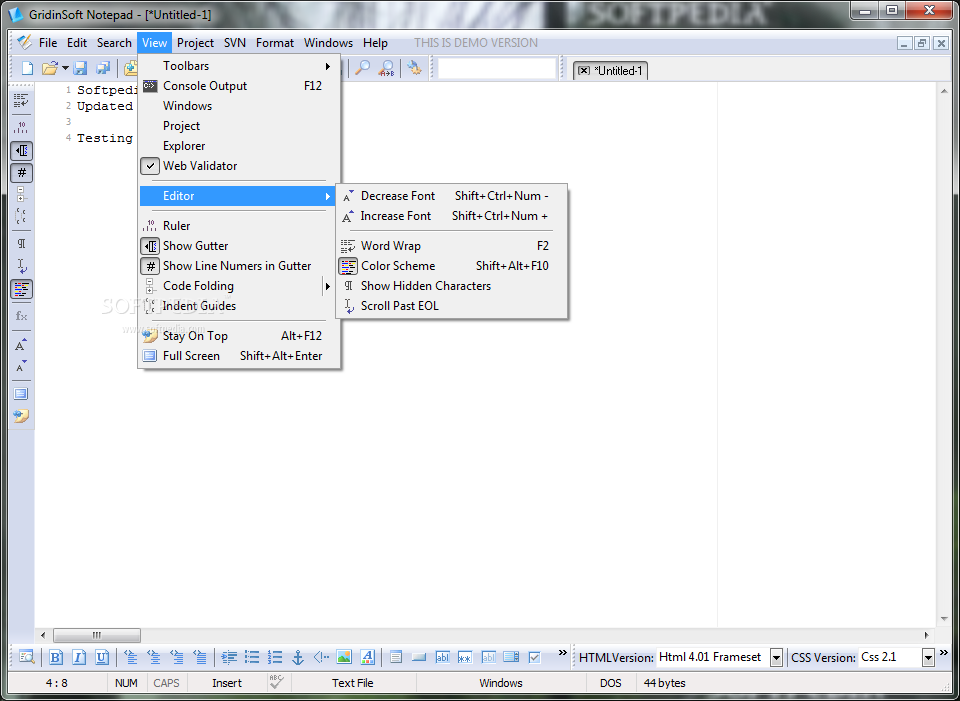Click the spell check ABC status icon
Viewport: 960px width, 701px height.
point(276,682)
